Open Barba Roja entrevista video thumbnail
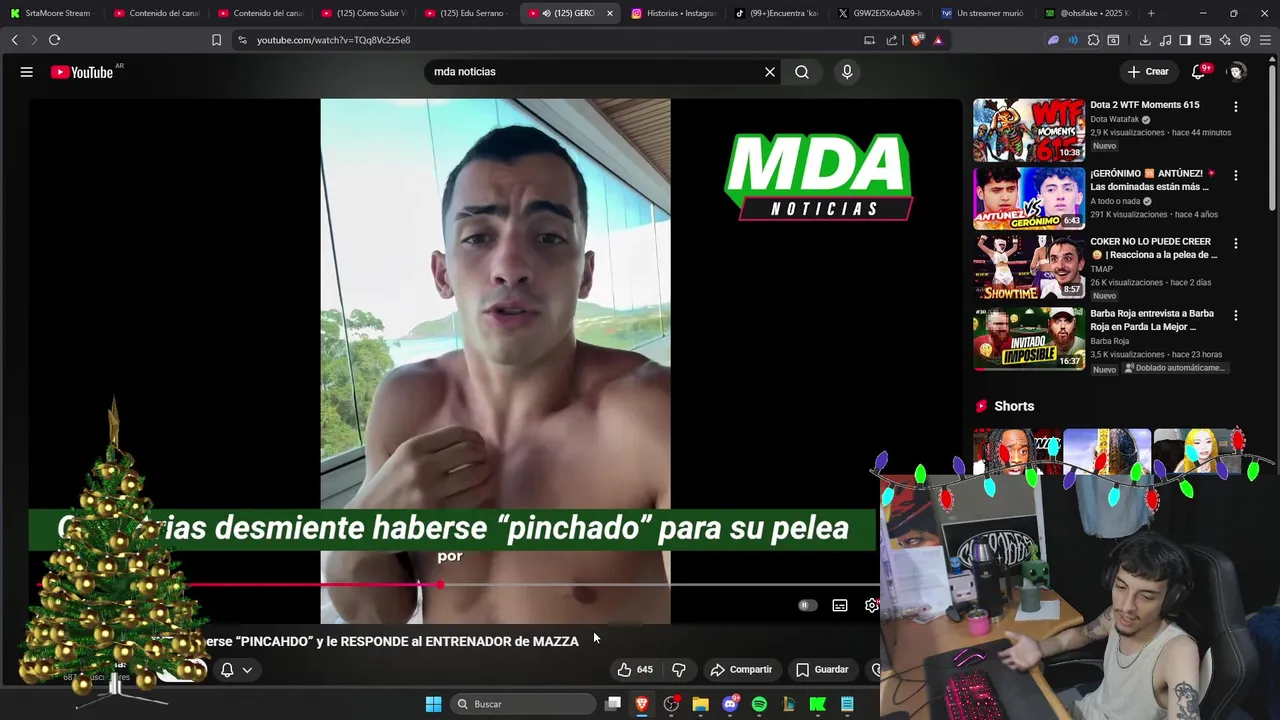 [1029, 339]
